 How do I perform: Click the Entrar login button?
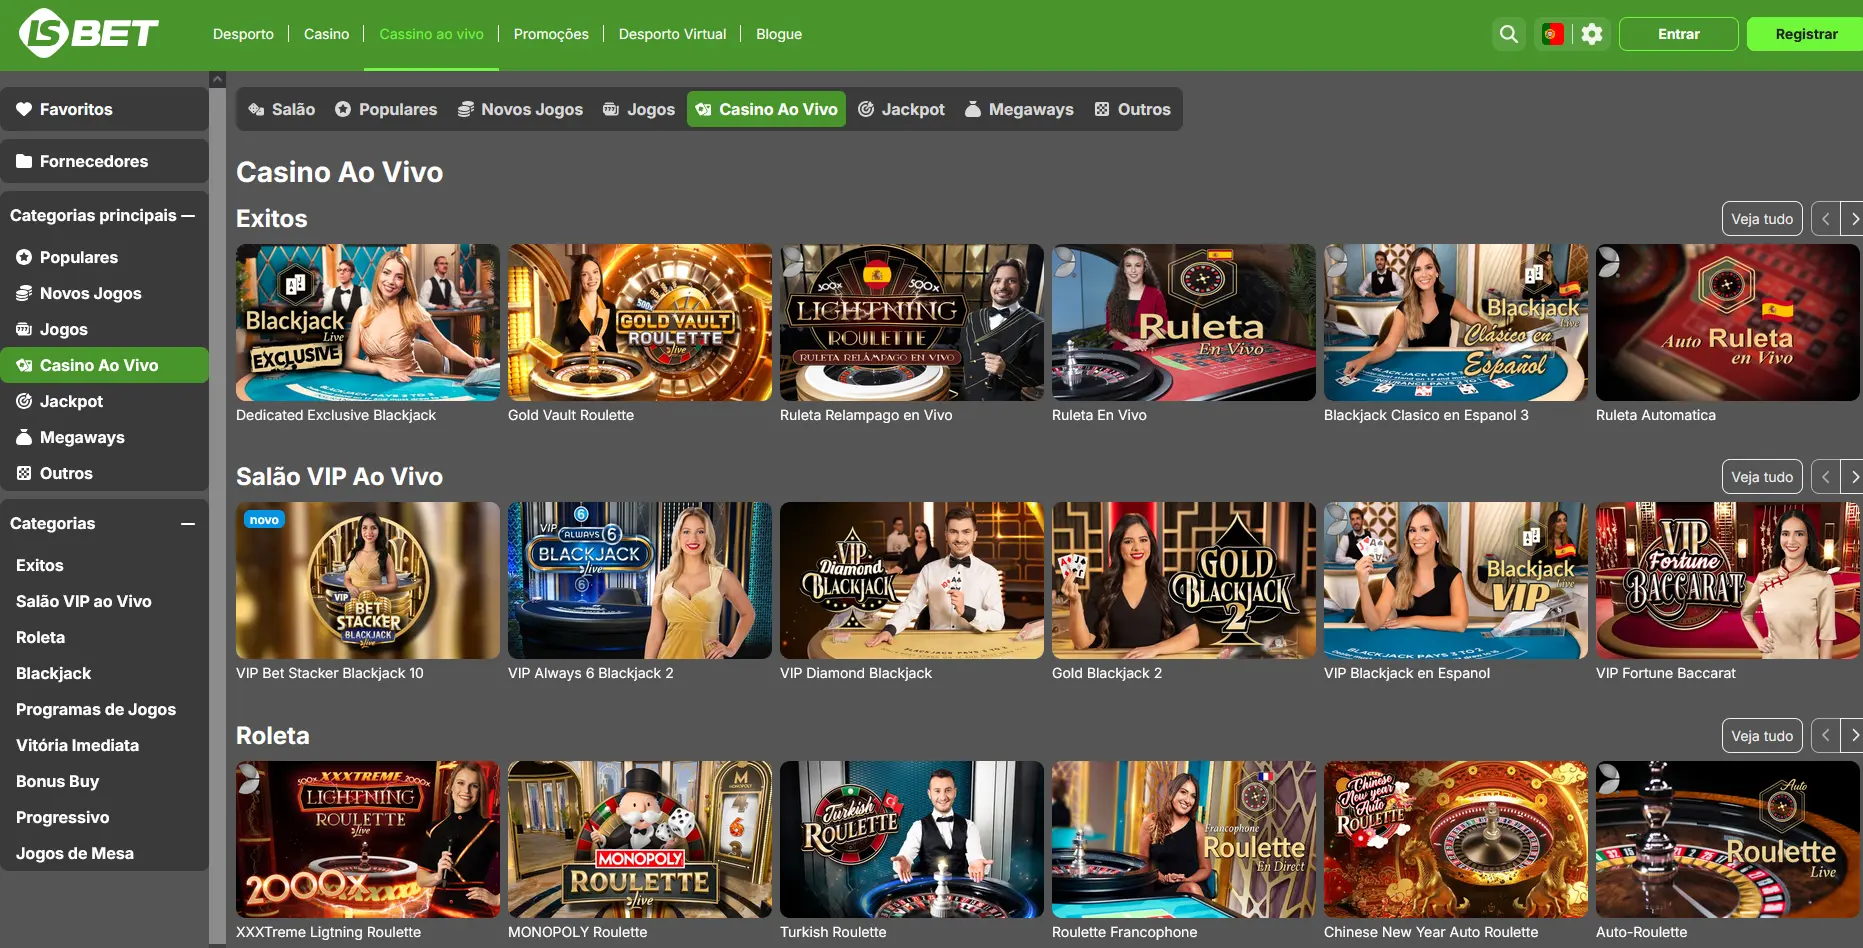click(x=1679, y=34)
